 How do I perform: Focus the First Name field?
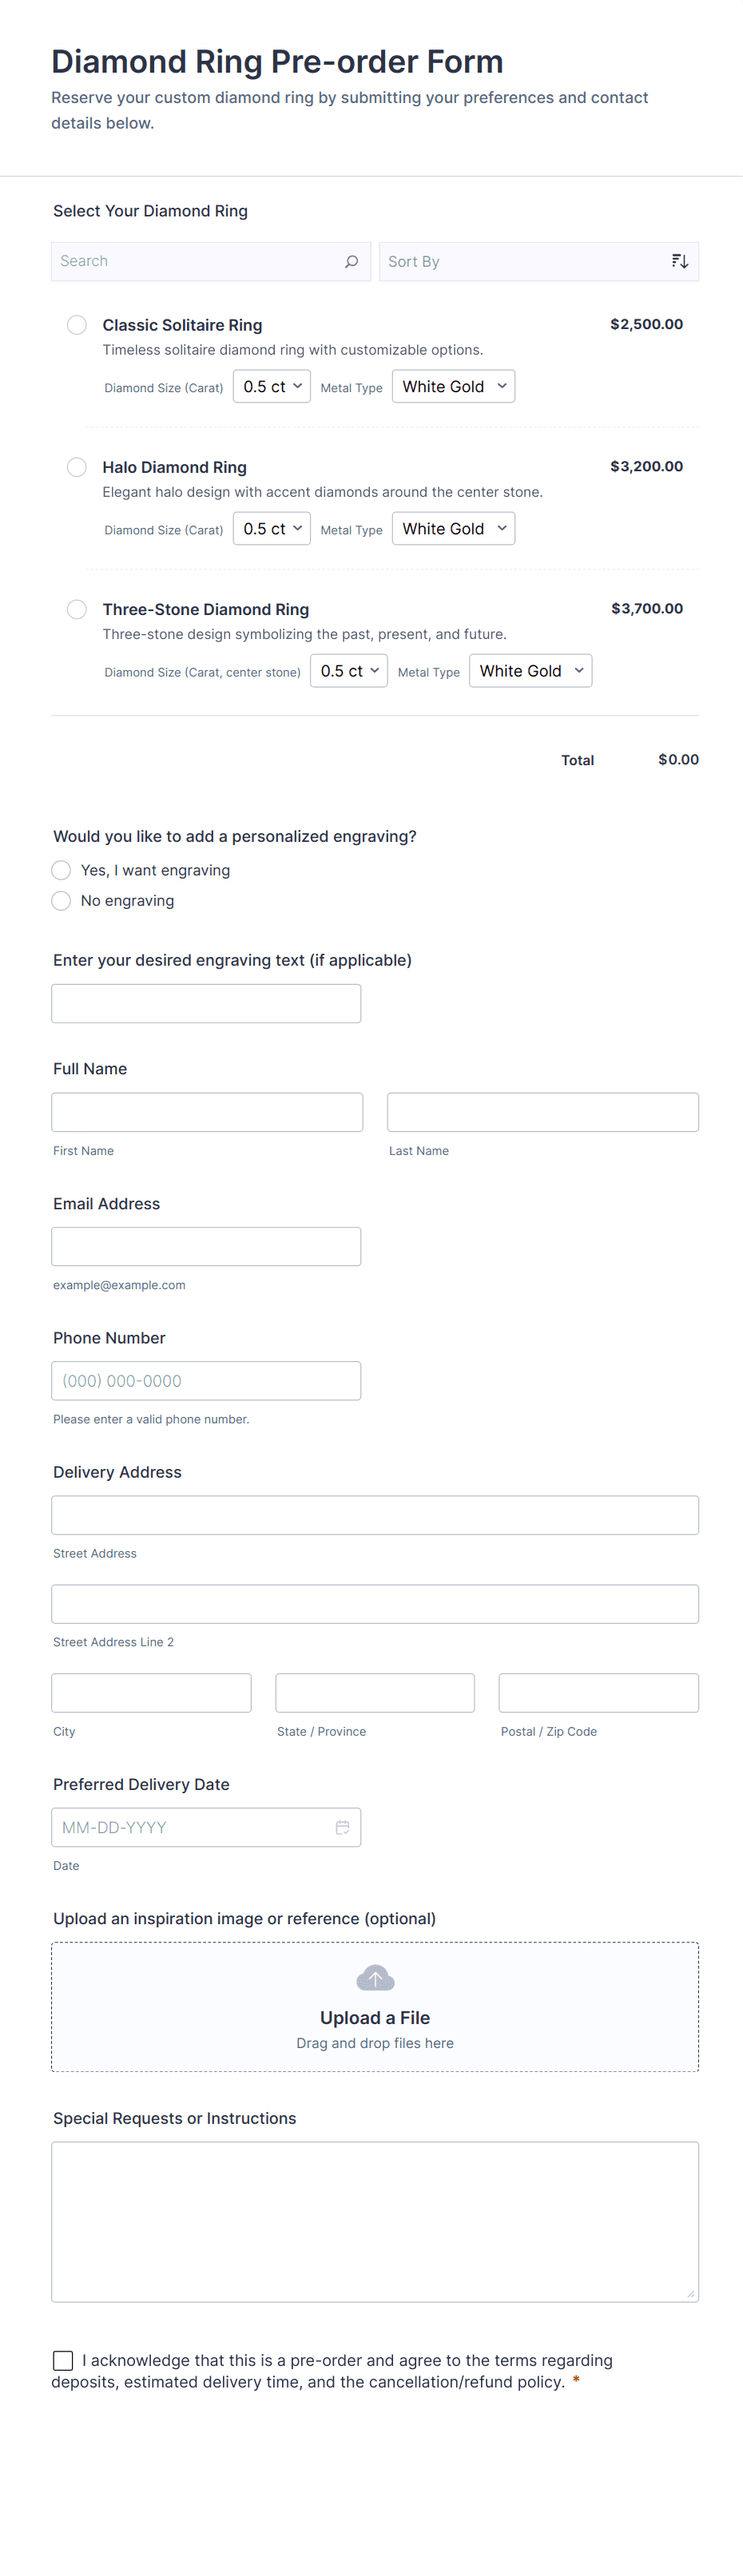207,1112
